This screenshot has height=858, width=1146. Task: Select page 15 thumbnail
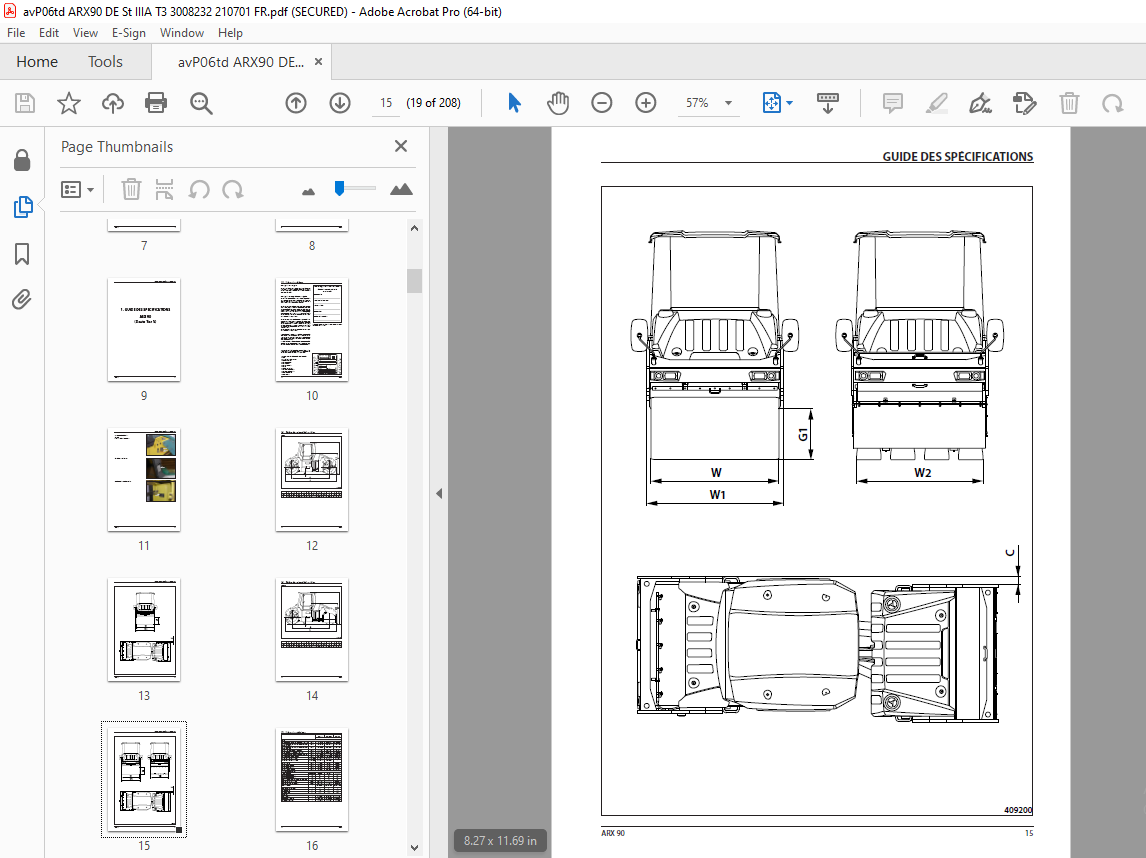point(144,780)
